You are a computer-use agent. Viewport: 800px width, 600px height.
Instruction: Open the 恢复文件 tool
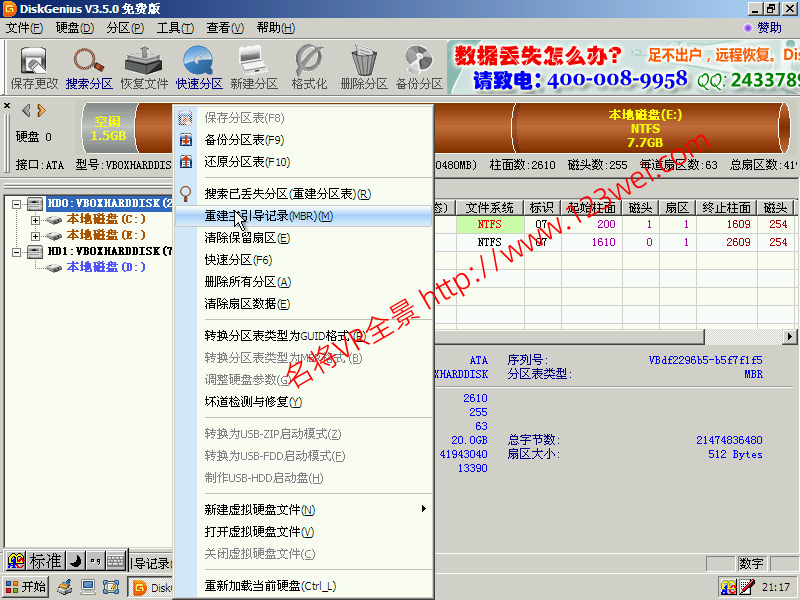click(x=144, y=67)
